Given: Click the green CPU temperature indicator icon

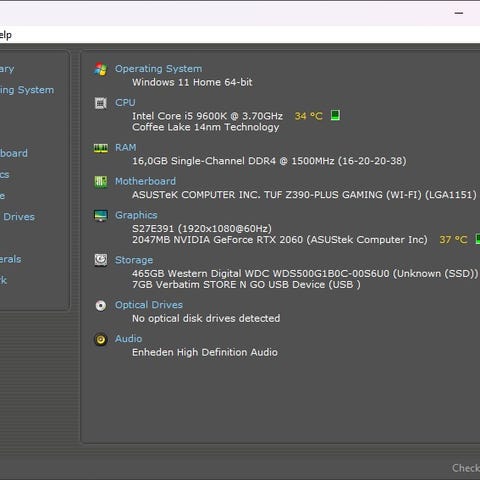Looking at the screenshot, I should [335, 115].
